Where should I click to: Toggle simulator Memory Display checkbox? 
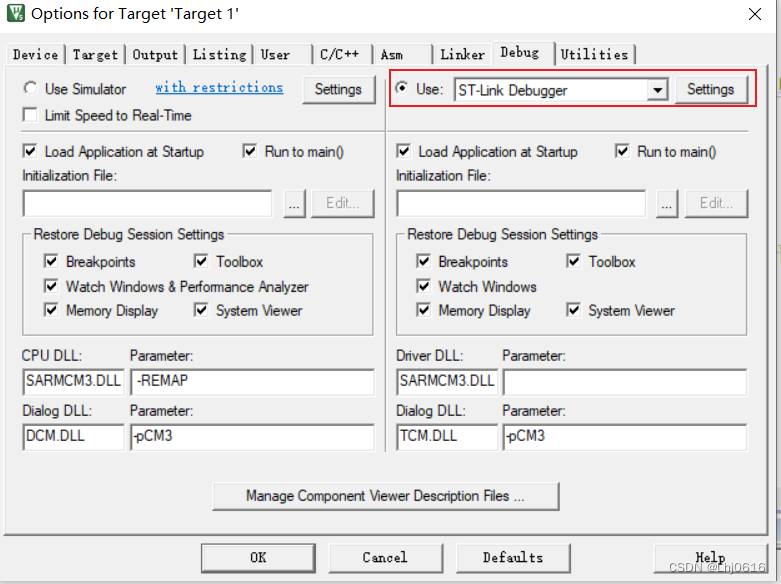tap(51, 310)
